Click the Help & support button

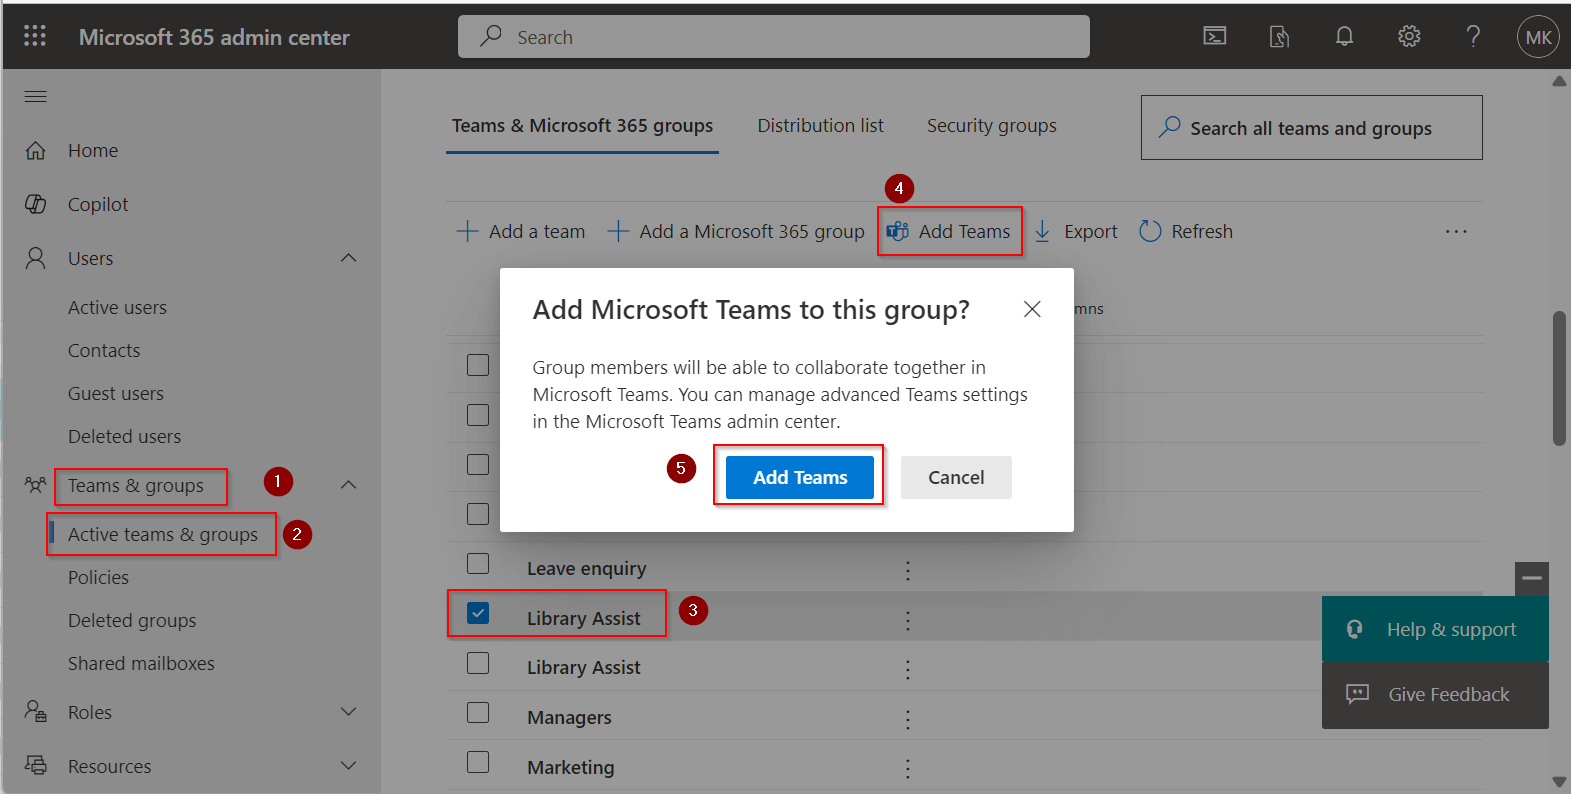point(1435,629)
